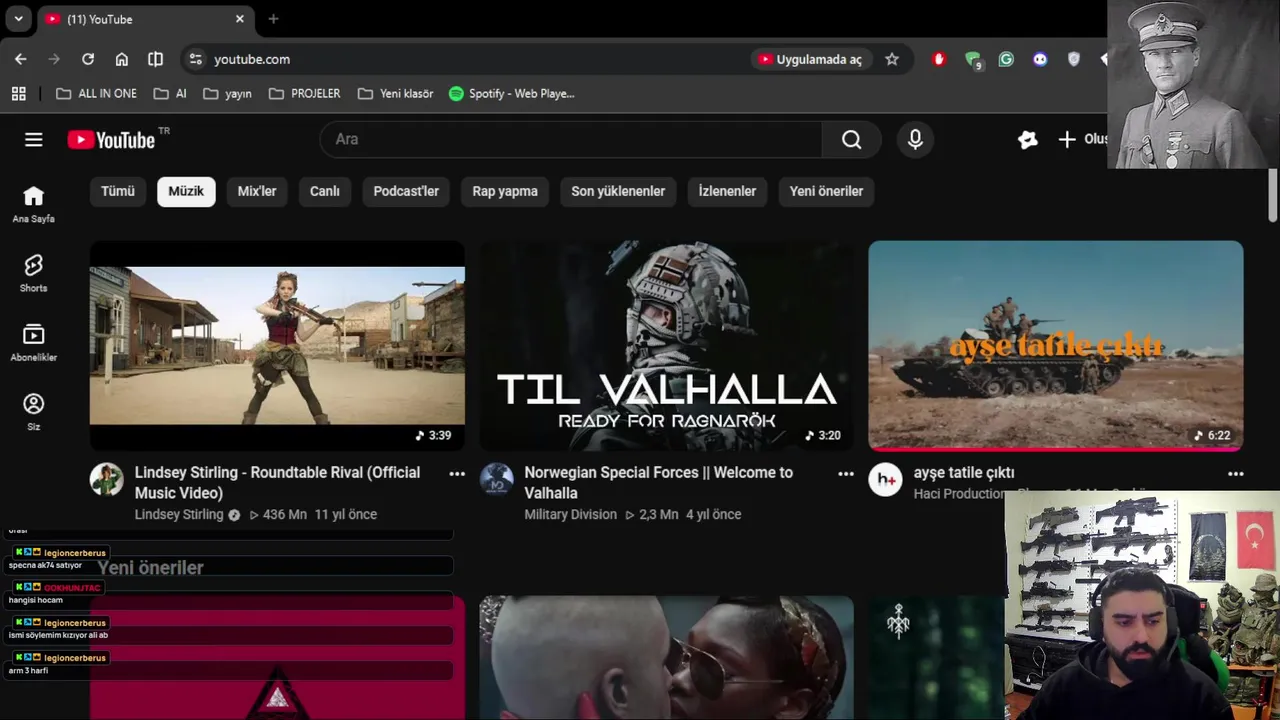Open Lindsey Stirling channel avatar
1280x720 pixels.
pos(107,480)
